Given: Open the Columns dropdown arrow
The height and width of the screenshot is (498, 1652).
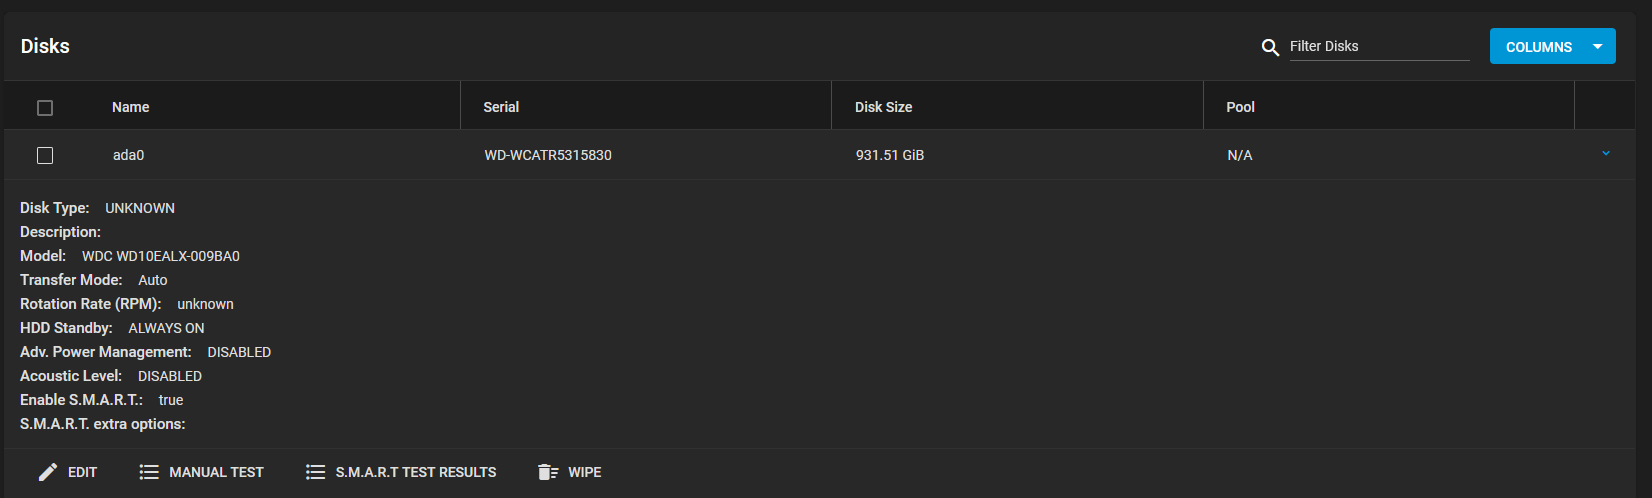Looking at the screenshot, I should [1598, 47].
